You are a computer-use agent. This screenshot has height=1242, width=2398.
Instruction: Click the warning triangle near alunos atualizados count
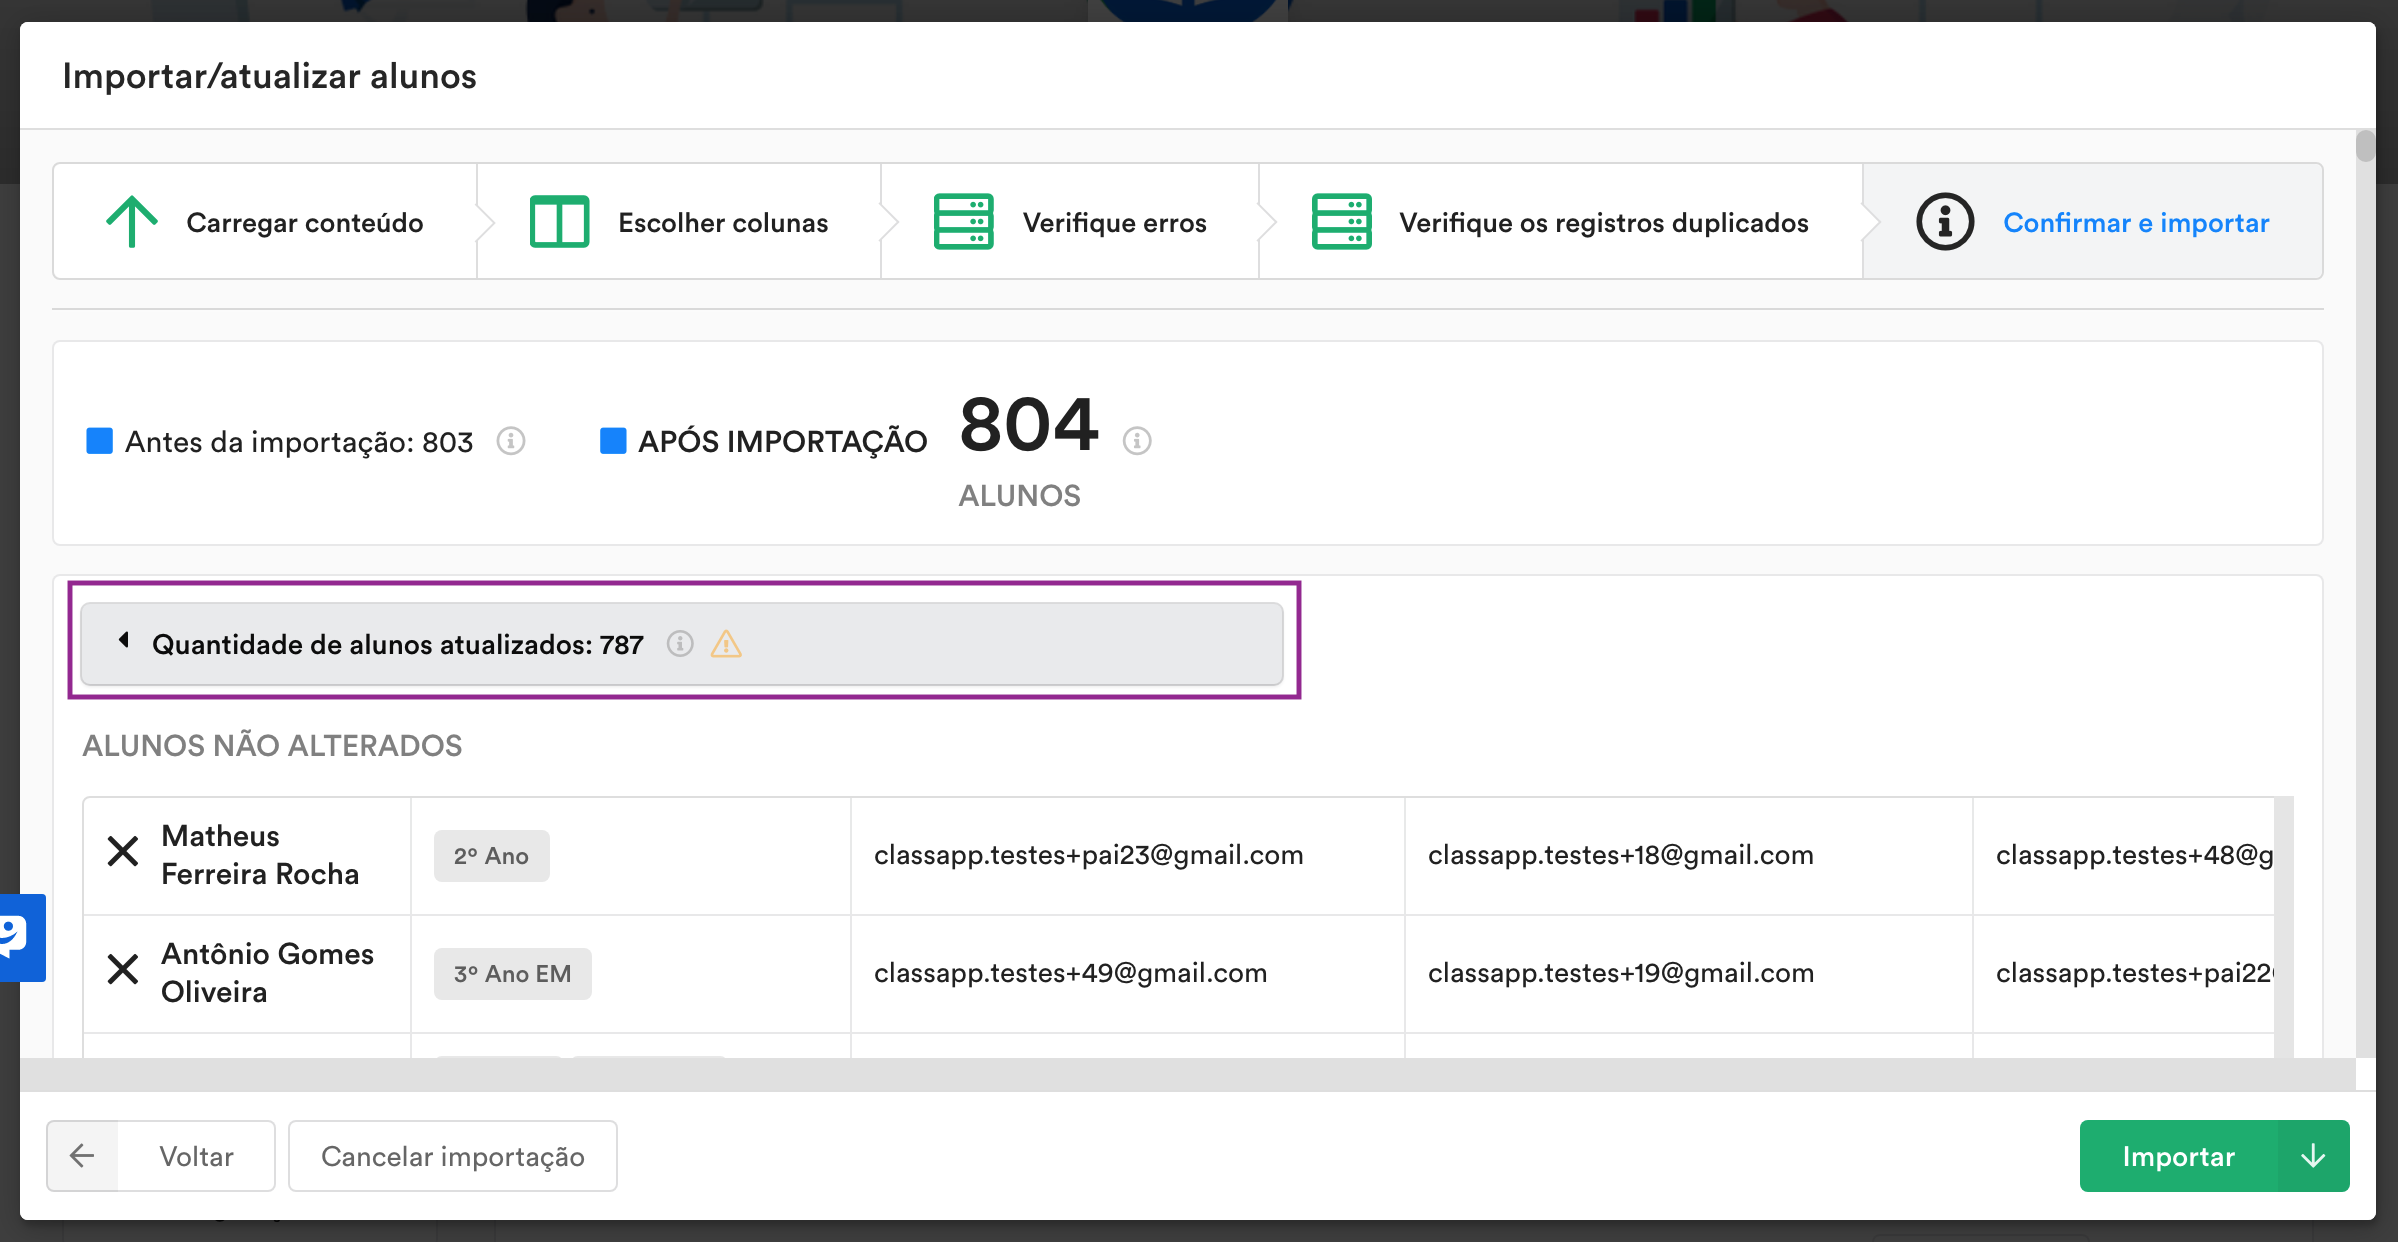725,645
